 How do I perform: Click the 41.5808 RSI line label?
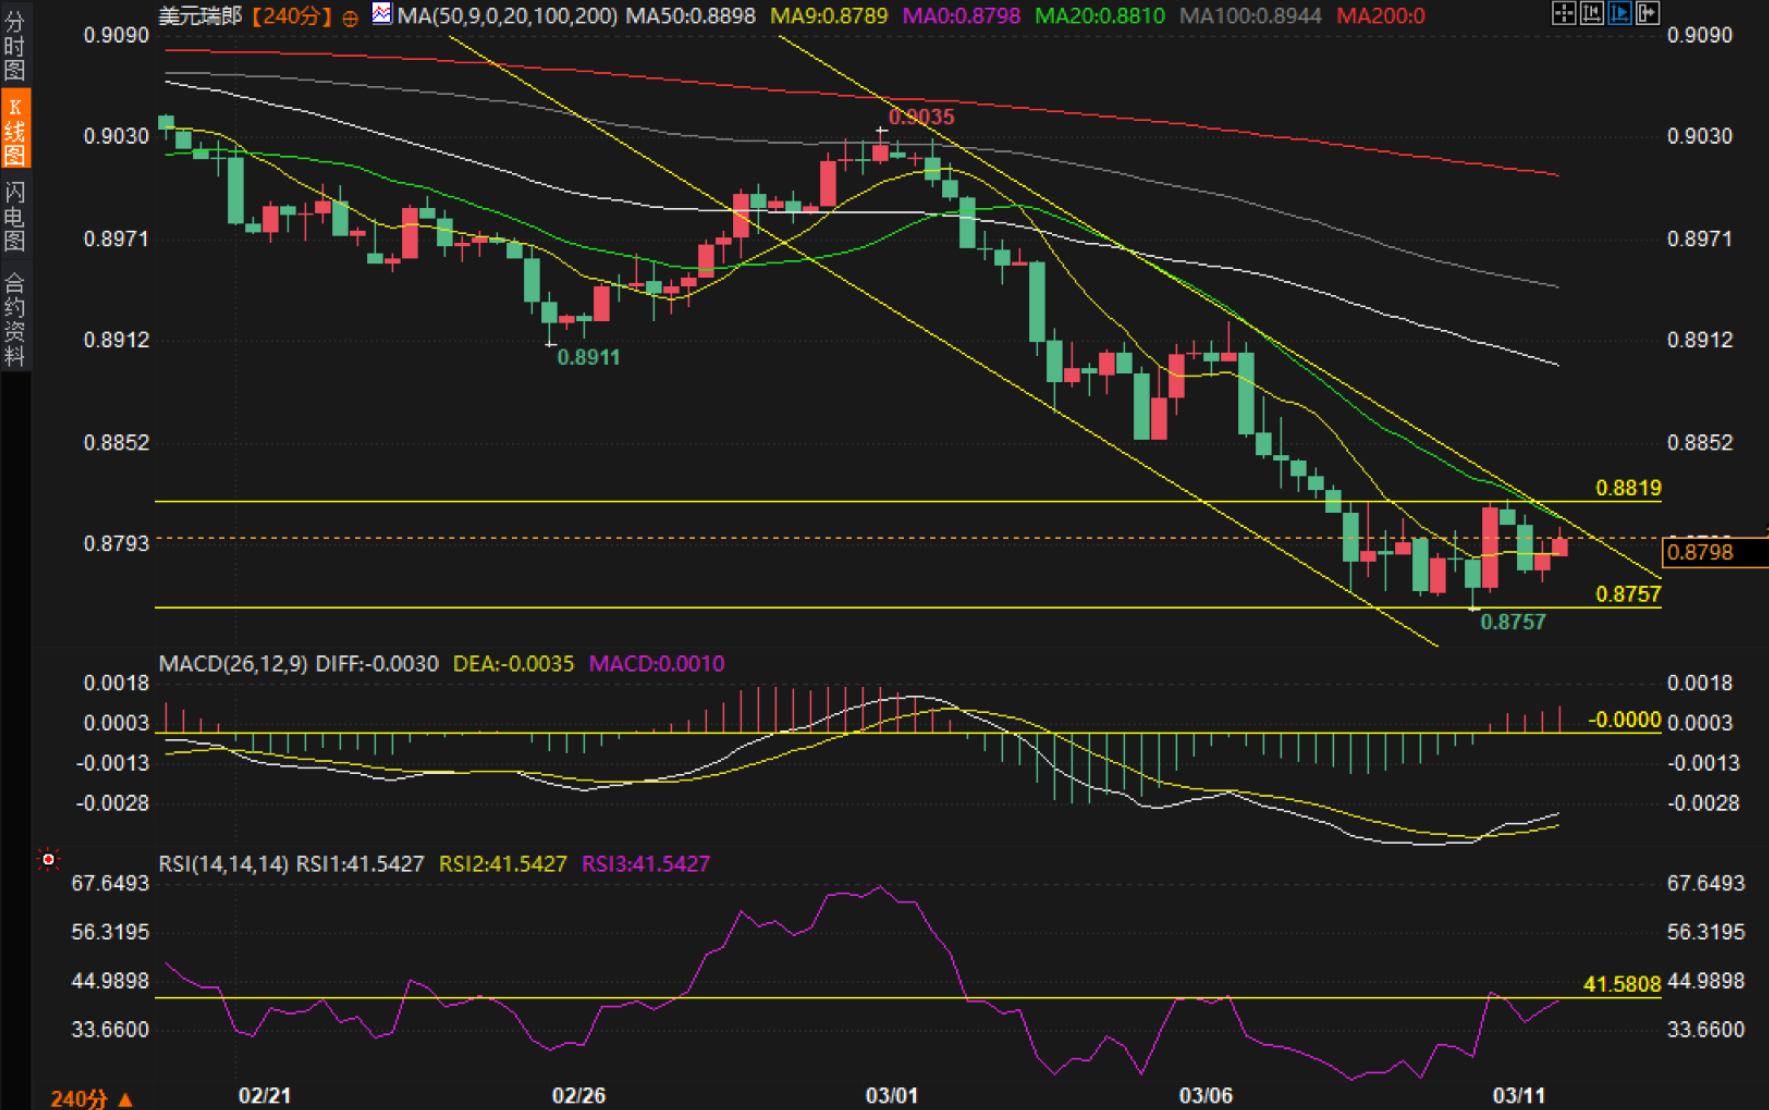[1622, 984]
